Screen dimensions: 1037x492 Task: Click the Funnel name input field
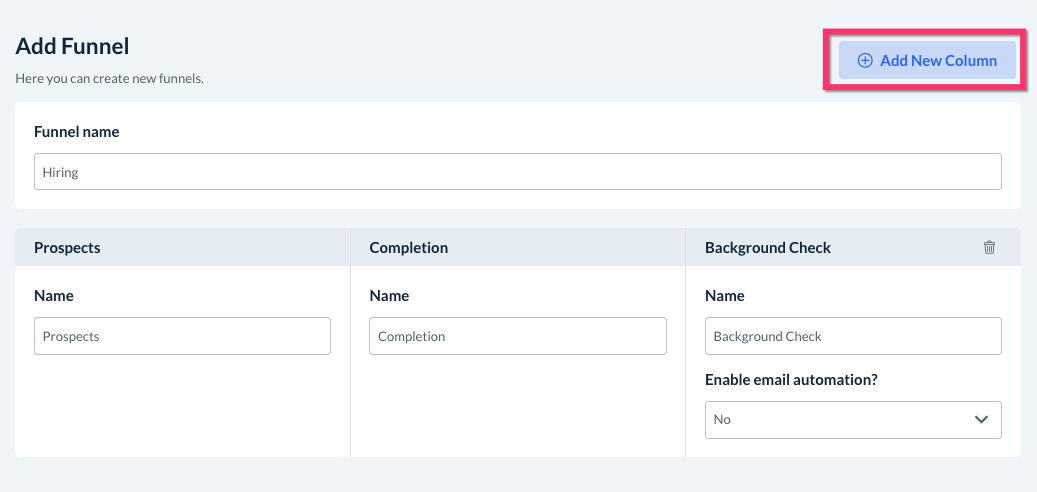tap(517, 172)
